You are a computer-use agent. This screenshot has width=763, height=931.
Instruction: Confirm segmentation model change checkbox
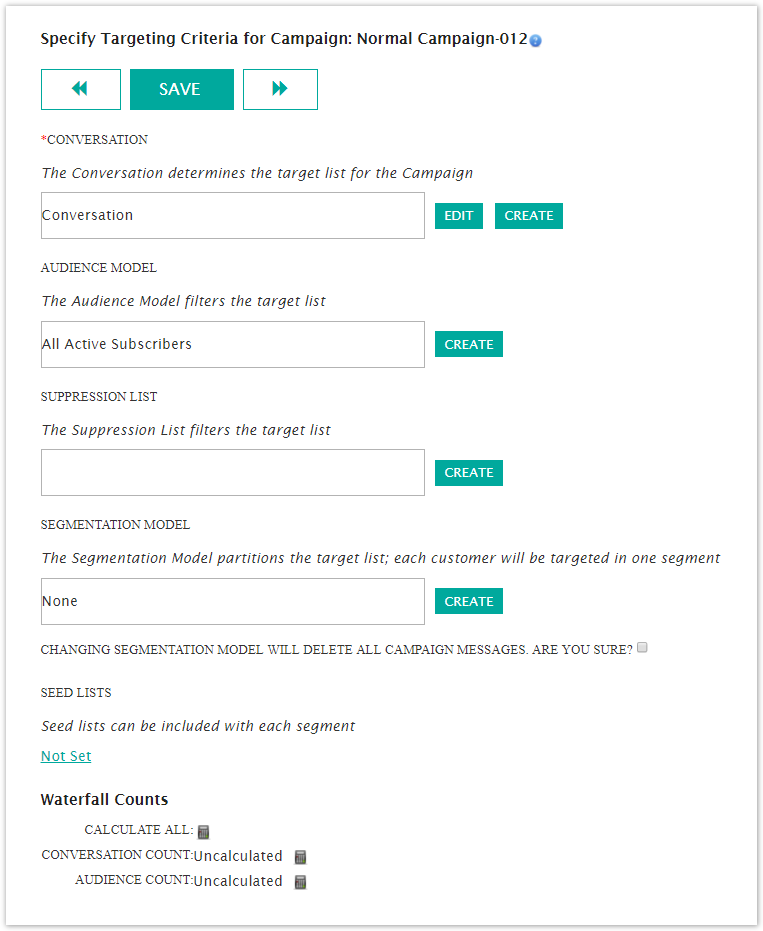click(x=643, y=648)
